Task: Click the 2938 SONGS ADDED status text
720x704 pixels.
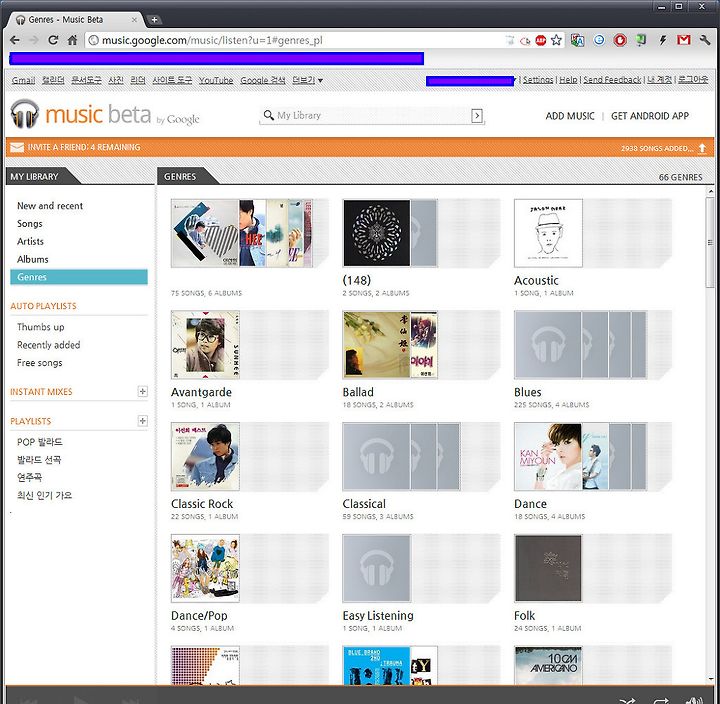Action: click(657, 148)
